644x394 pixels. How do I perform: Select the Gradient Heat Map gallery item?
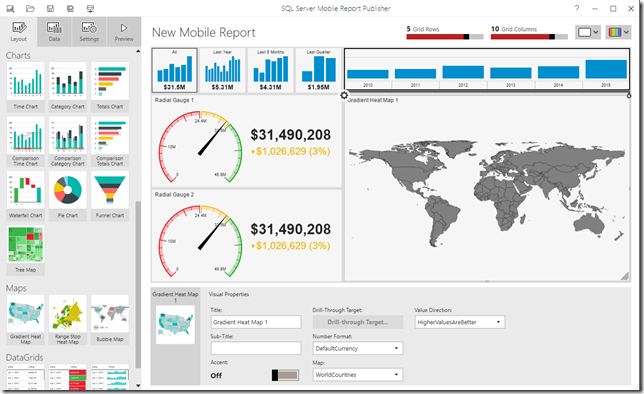[25, 320]
